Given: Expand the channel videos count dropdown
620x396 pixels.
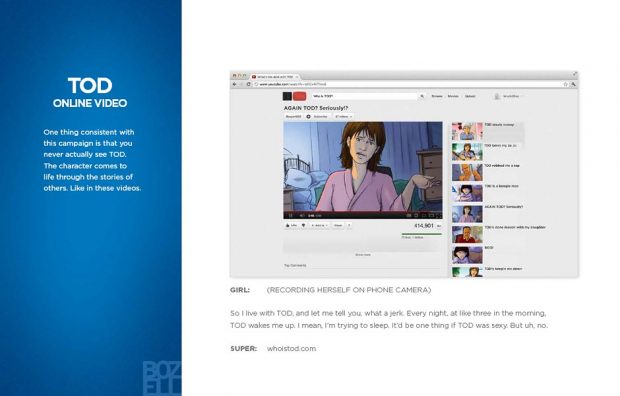Looking at the screenshot, I should pos(343,117).
